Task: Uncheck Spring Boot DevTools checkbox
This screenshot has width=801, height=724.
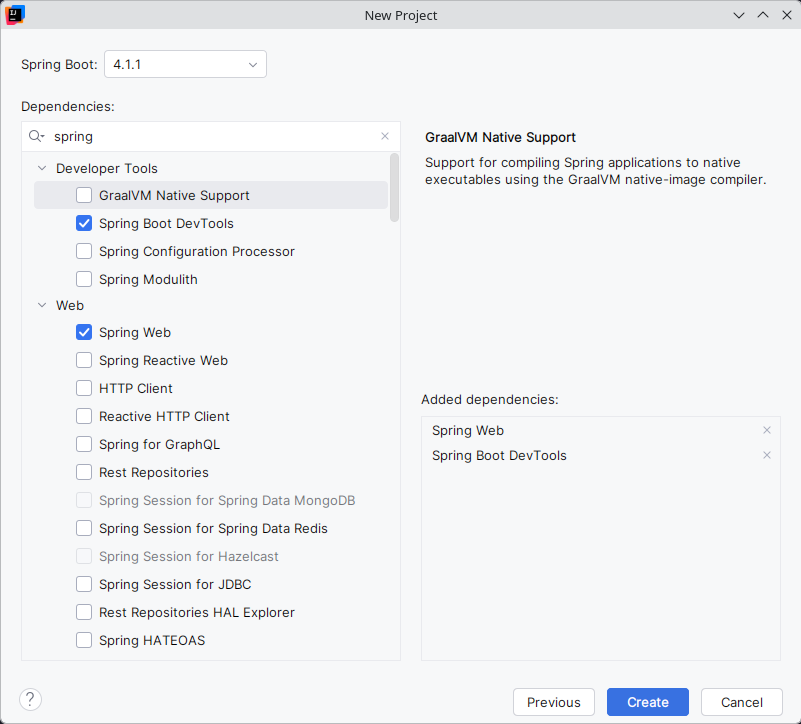Action: (84, 223)
